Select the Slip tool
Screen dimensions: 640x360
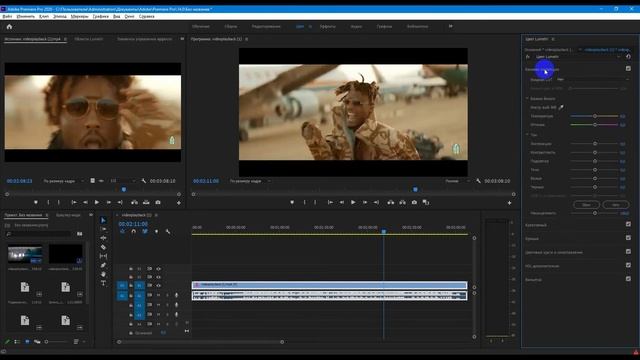pos(103,256)
